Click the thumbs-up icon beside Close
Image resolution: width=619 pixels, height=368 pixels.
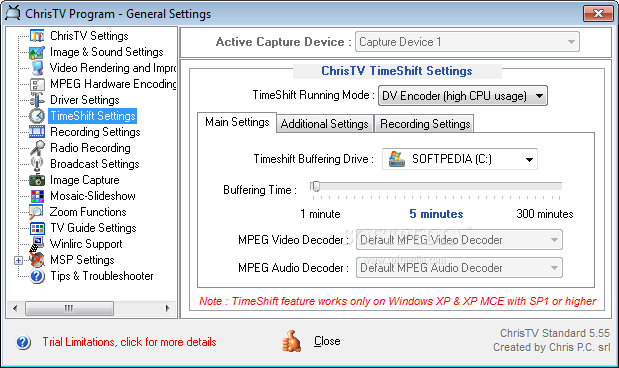tap(291, 341)
